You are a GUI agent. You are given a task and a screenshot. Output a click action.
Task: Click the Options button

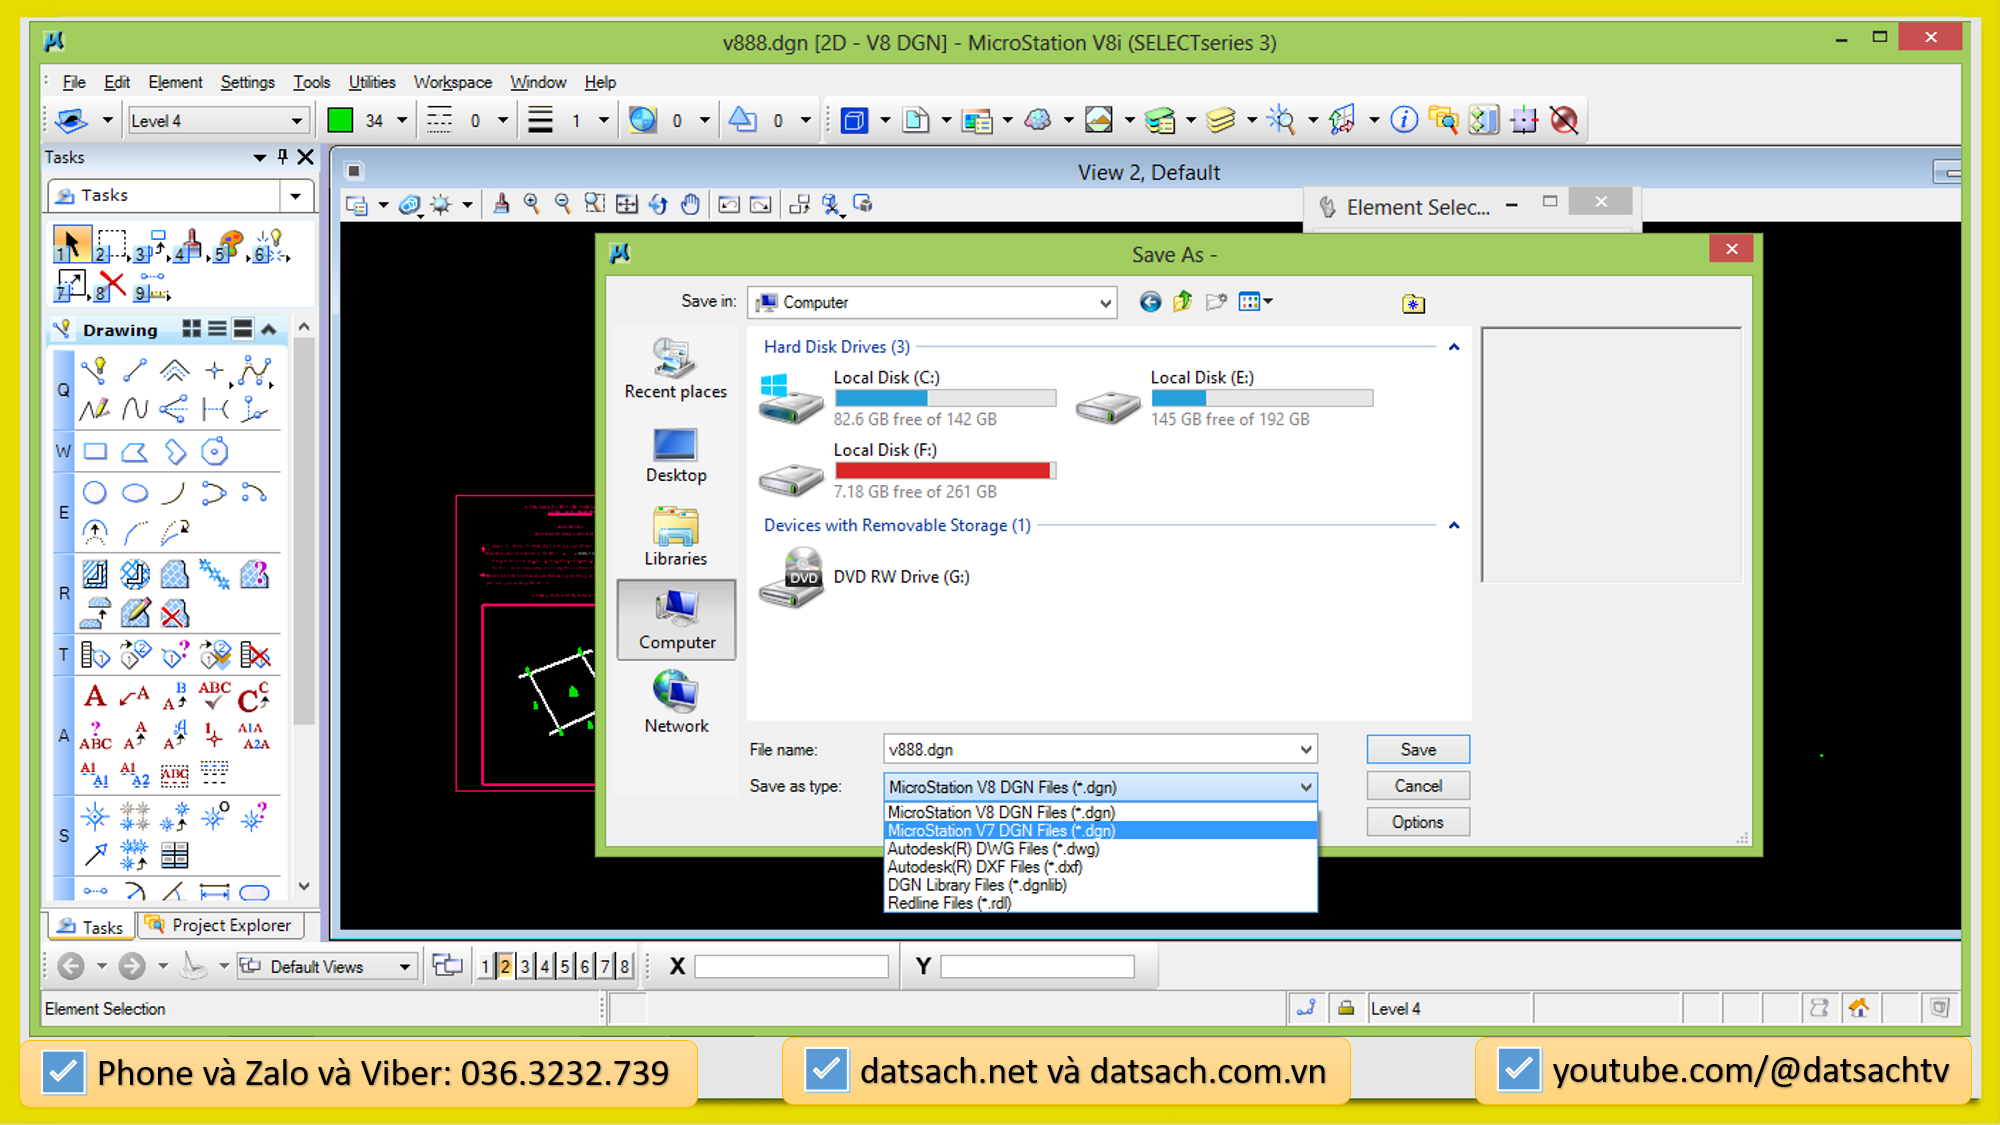point(1417,822)
